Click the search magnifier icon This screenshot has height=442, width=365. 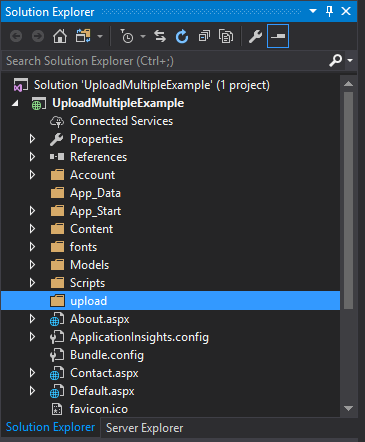335,61
